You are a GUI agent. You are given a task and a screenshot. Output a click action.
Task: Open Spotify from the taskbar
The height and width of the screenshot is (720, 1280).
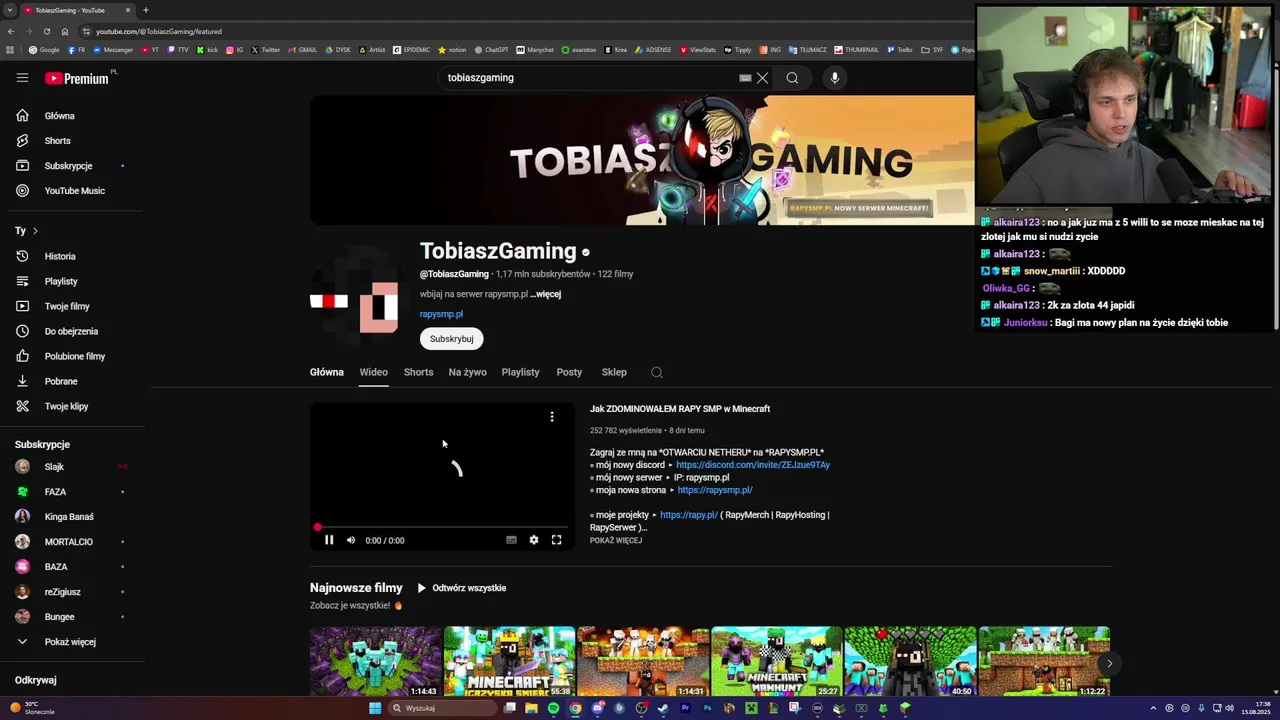(553, 708)
